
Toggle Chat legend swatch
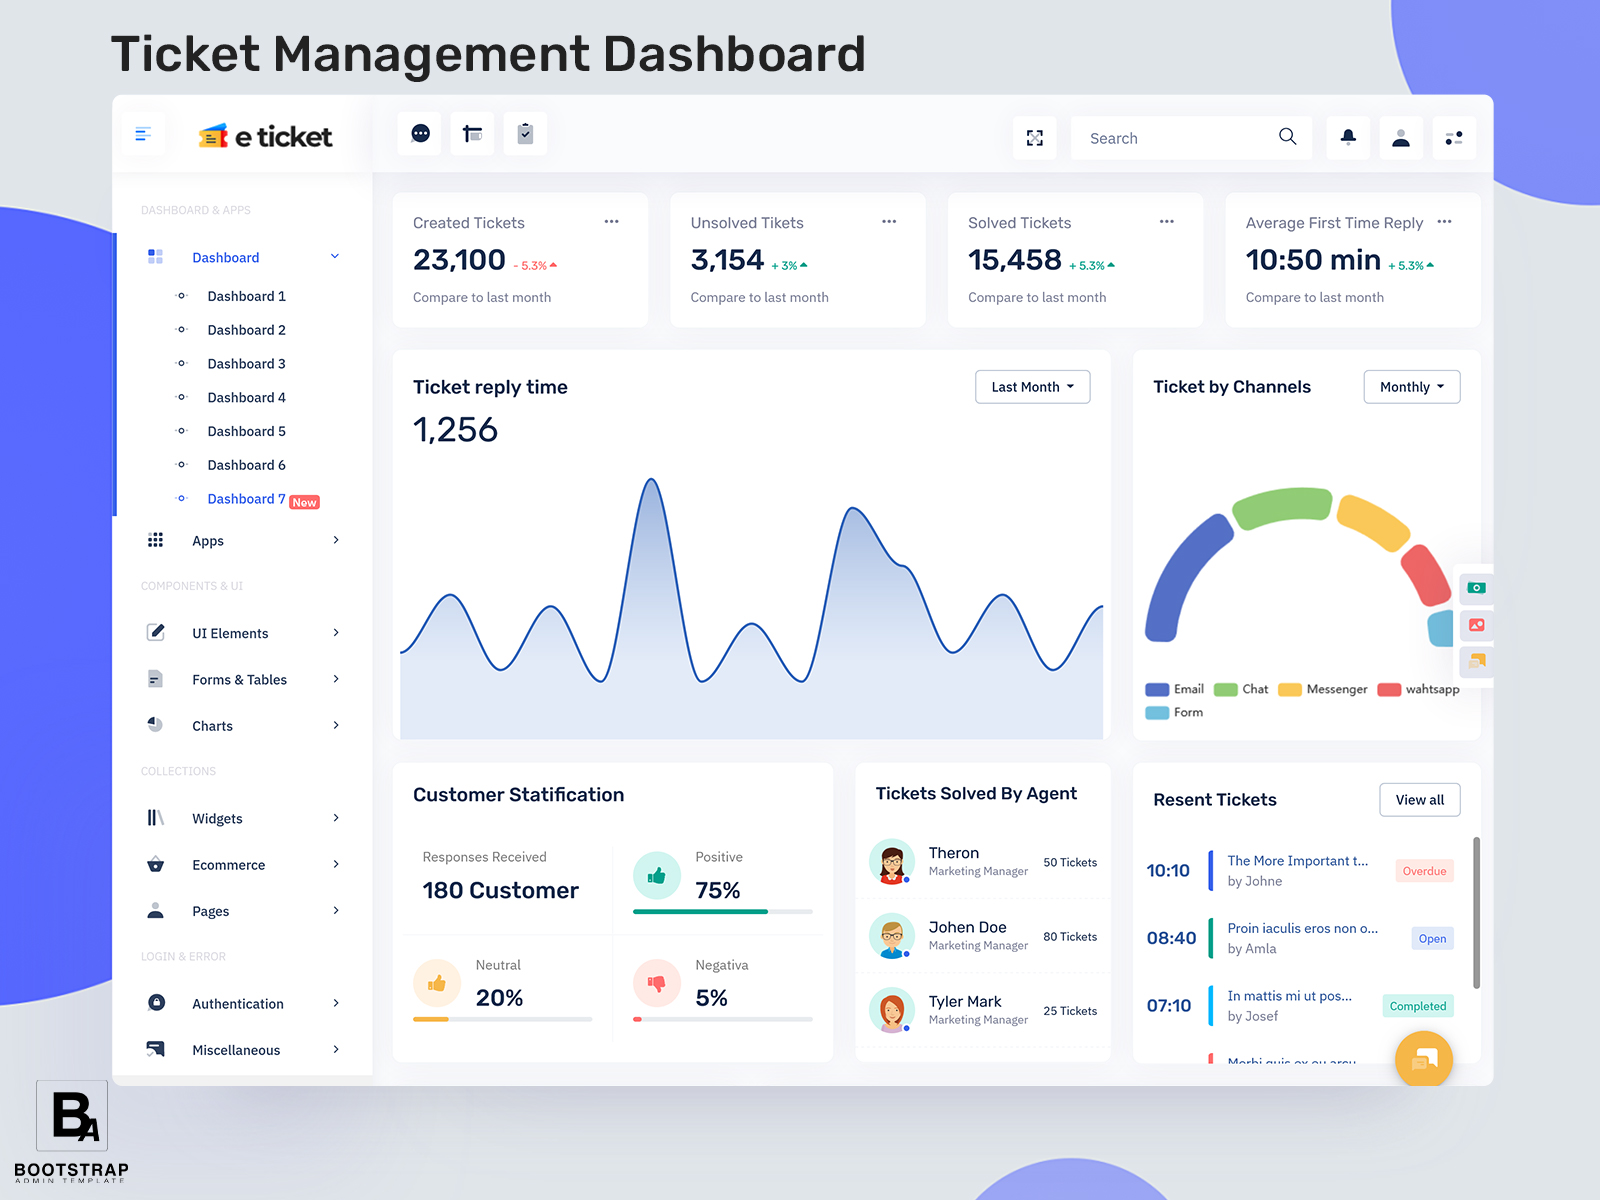(x=1226, y=689)
